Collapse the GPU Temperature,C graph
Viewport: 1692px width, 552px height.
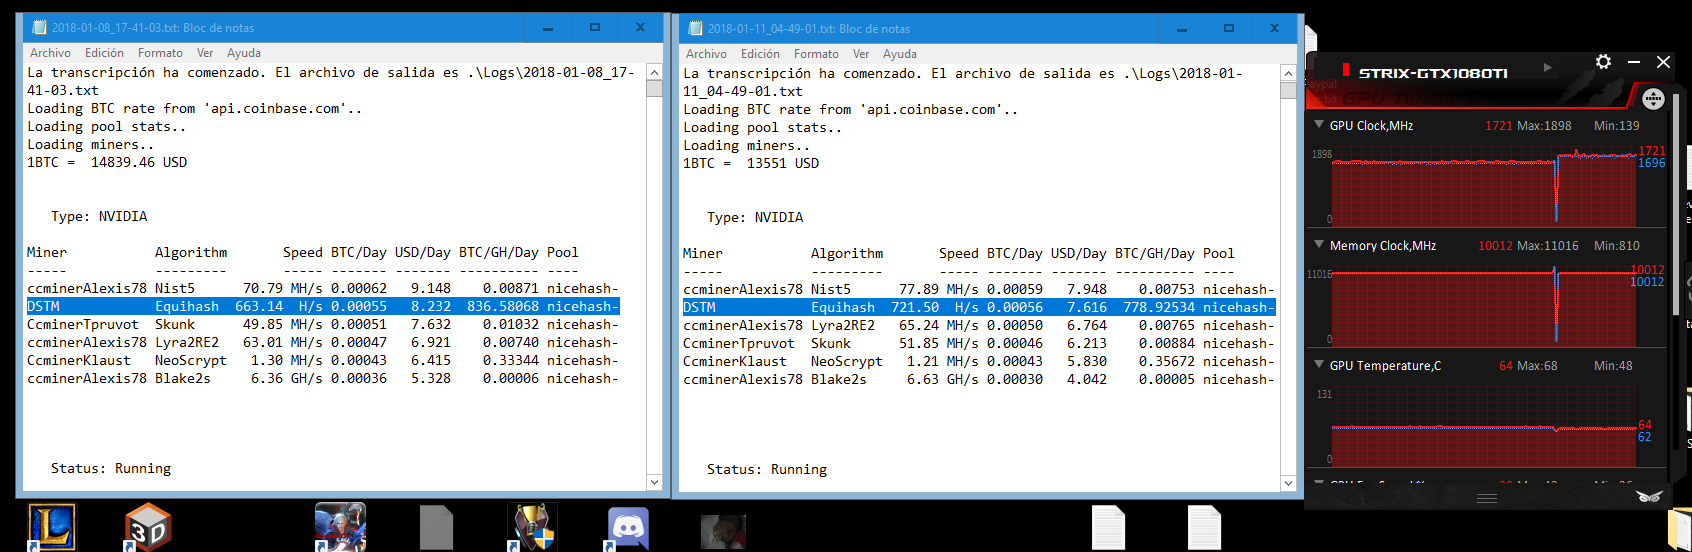(x=1319, y=364)
